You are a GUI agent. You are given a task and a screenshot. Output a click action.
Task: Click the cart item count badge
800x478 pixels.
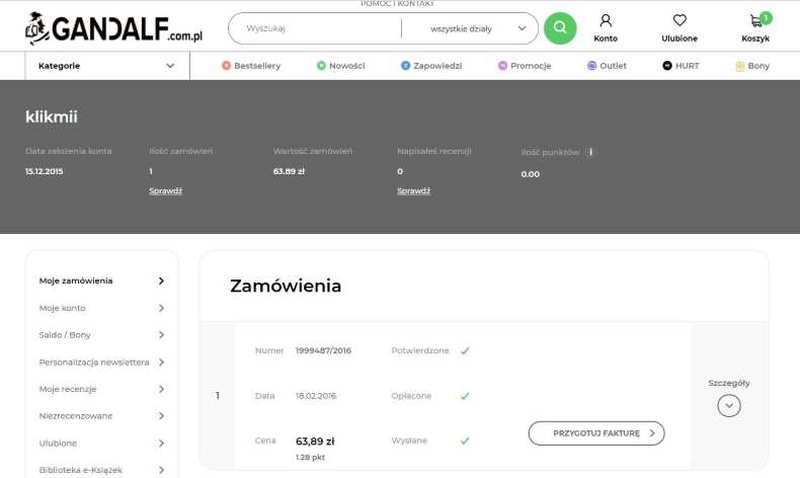(765, 18)
